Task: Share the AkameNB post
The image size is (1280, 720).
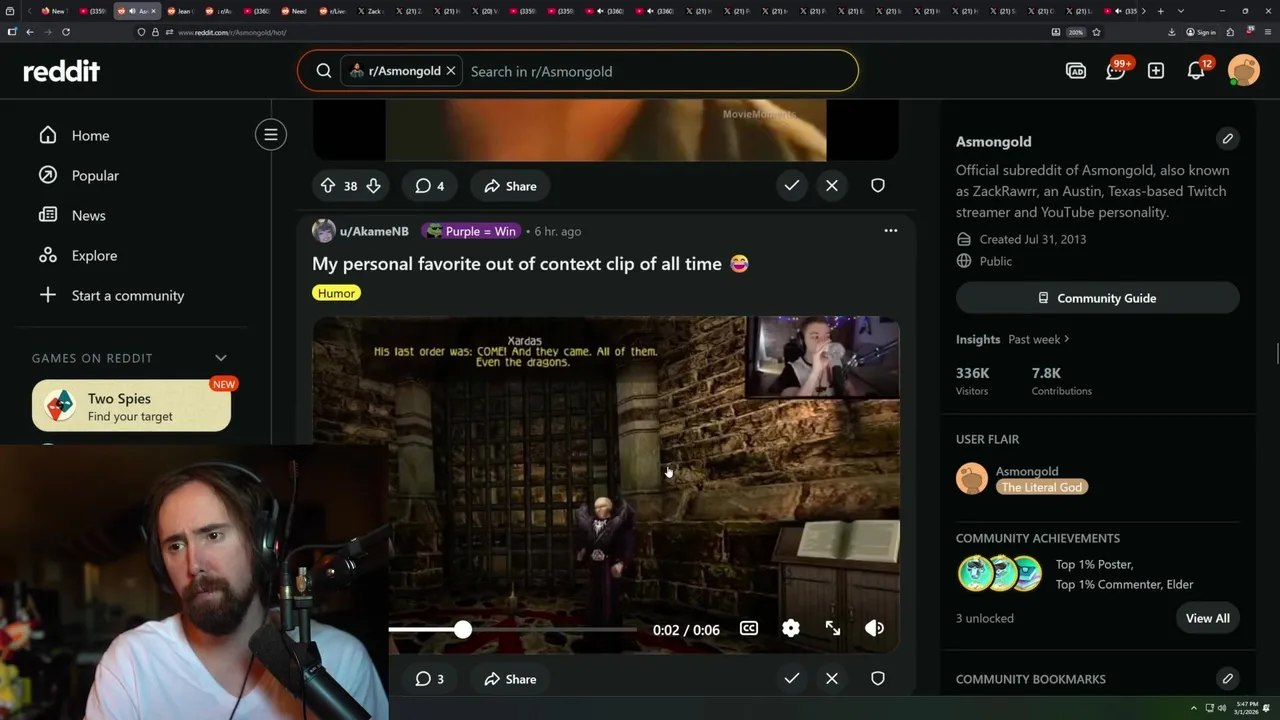Action: pyautogui.click(x=510, y=679)
